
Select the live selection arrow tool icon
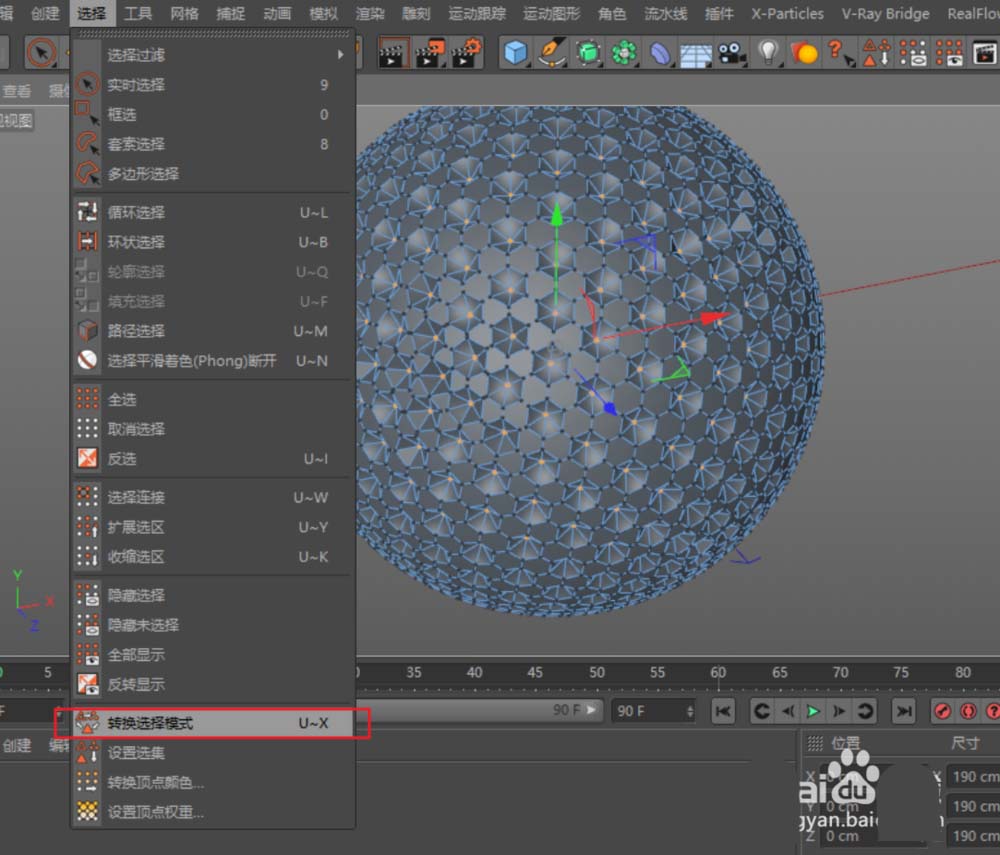[x=41, y=52]
